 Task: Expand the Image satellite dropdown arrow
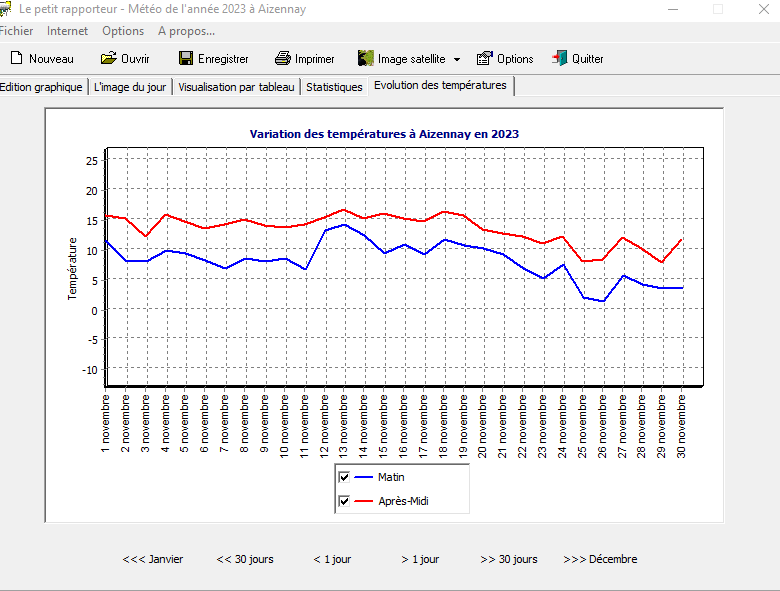pyautogui.click(x=457, y=59)
